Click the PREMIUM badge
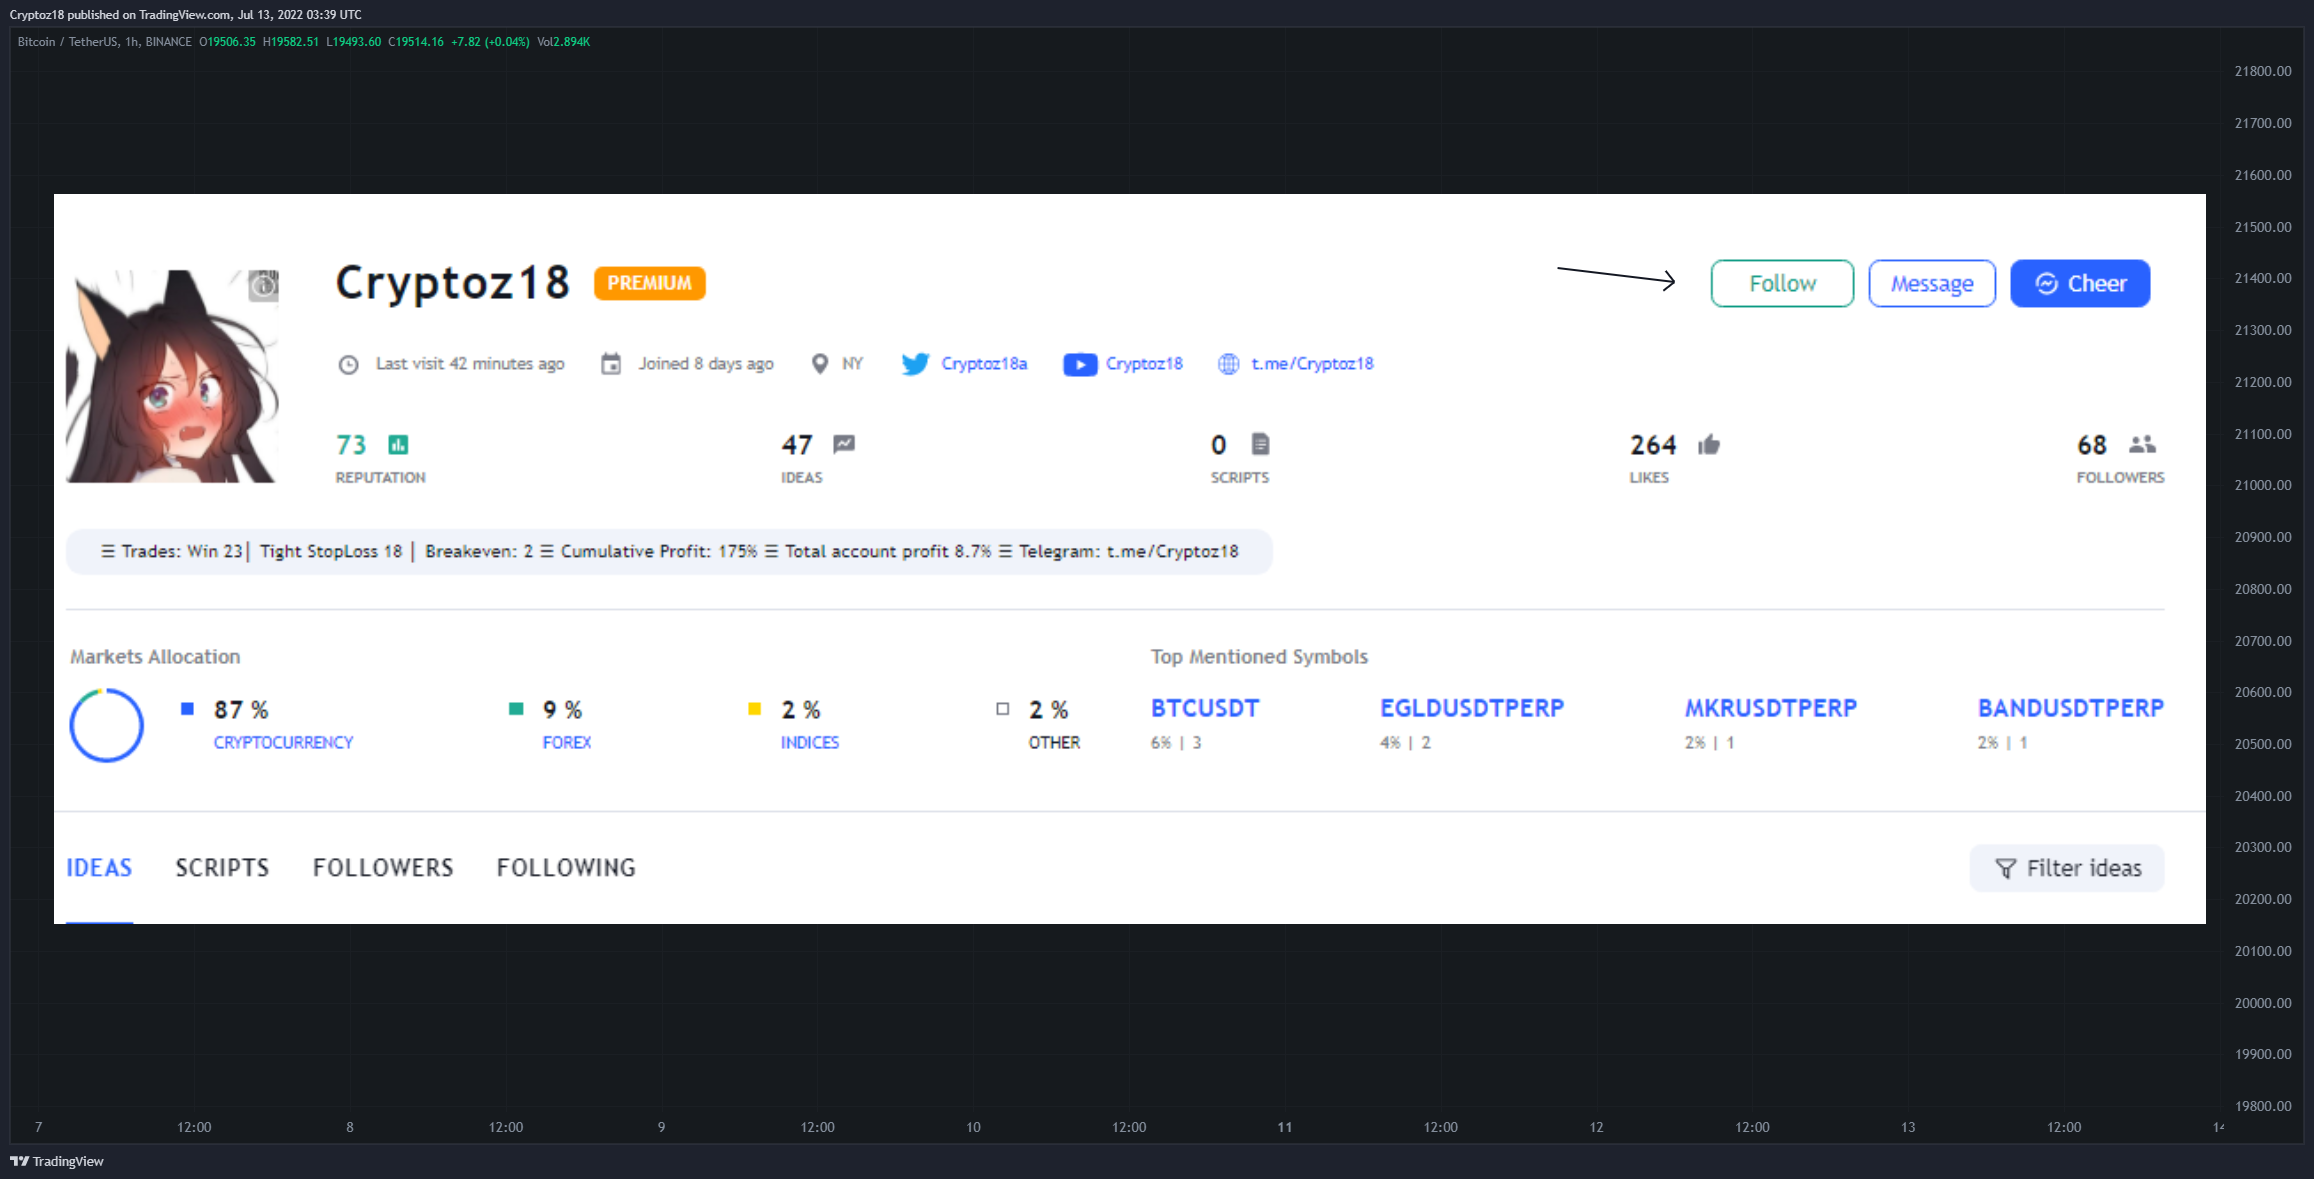This screenshot has width=2314, height=1179. pos(650,283)
